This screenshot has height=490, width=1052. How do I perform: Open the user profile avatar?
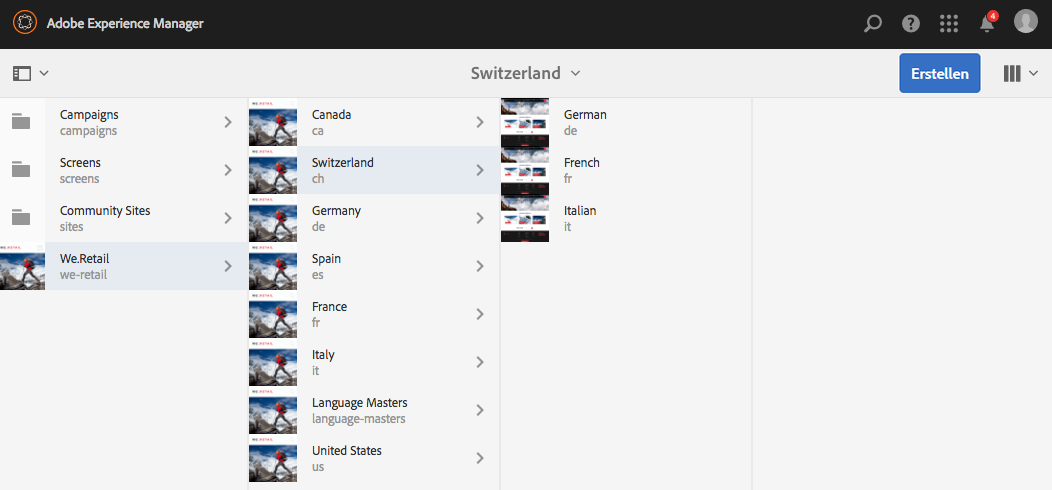click(x=1025, y=21)
